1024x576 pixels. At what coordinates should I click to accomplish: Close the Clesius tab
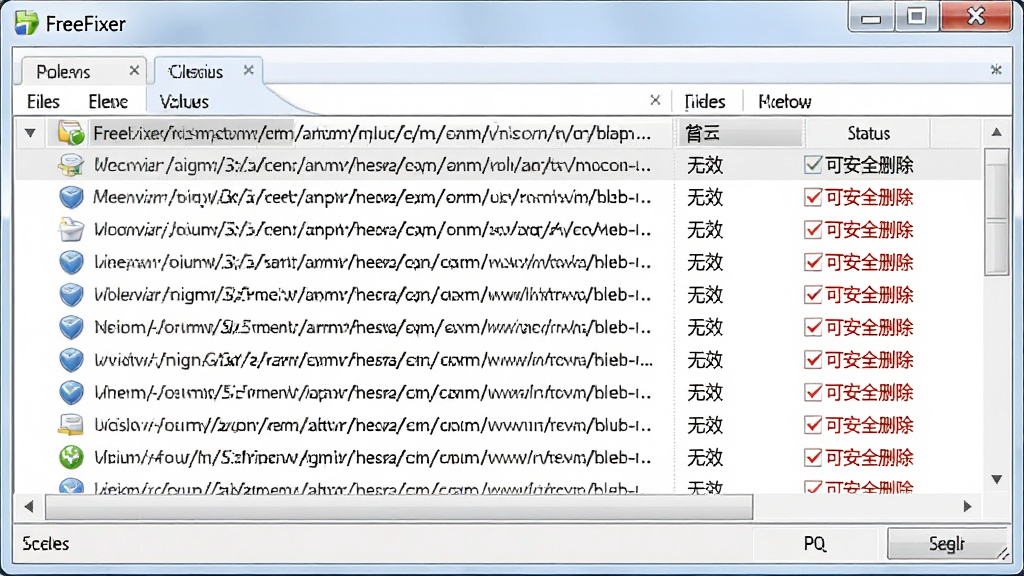tap(248, 70)
